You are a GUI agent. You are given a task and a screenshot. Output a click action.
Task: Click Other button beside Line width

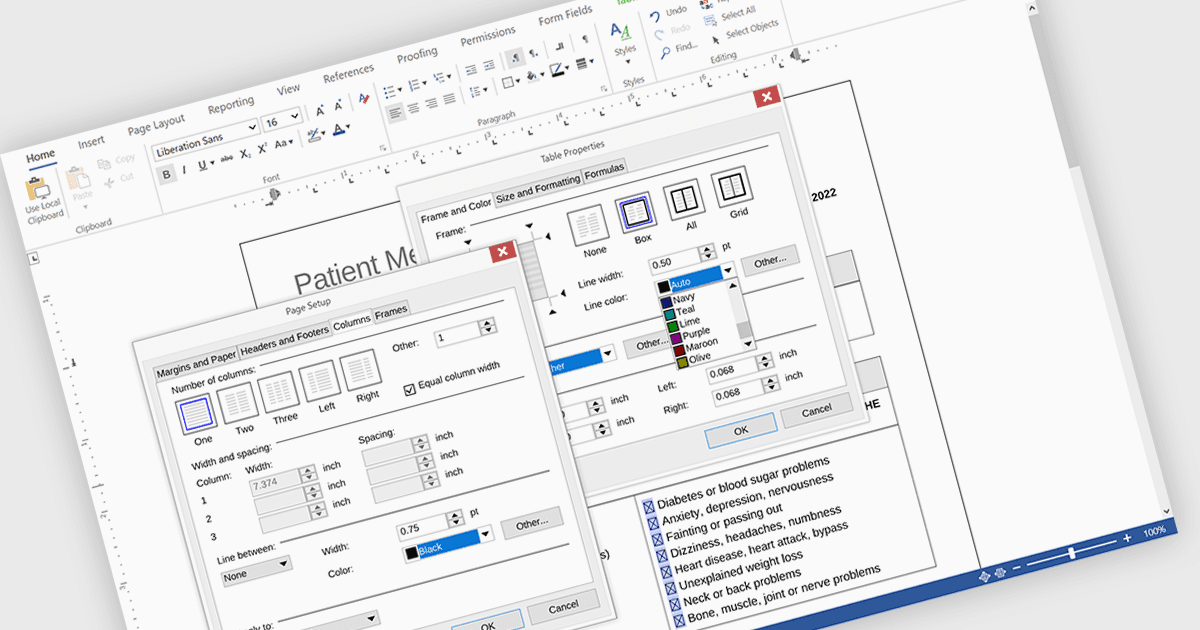(770, 260)
